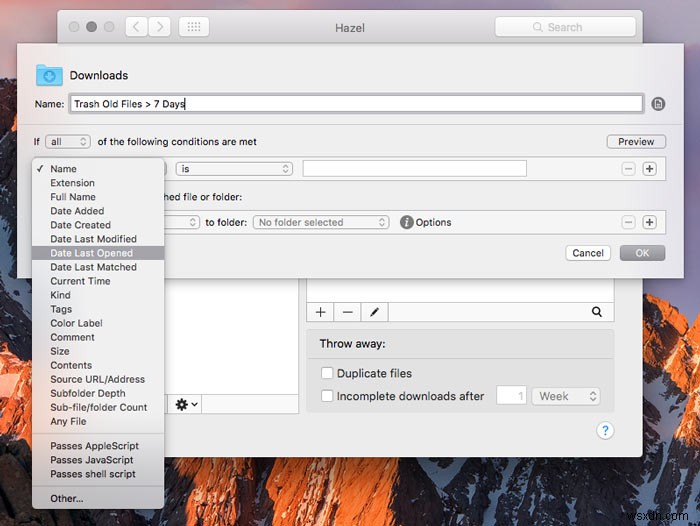700x526 pixels.
Task: Open the help question mark button
Action: 605,431
